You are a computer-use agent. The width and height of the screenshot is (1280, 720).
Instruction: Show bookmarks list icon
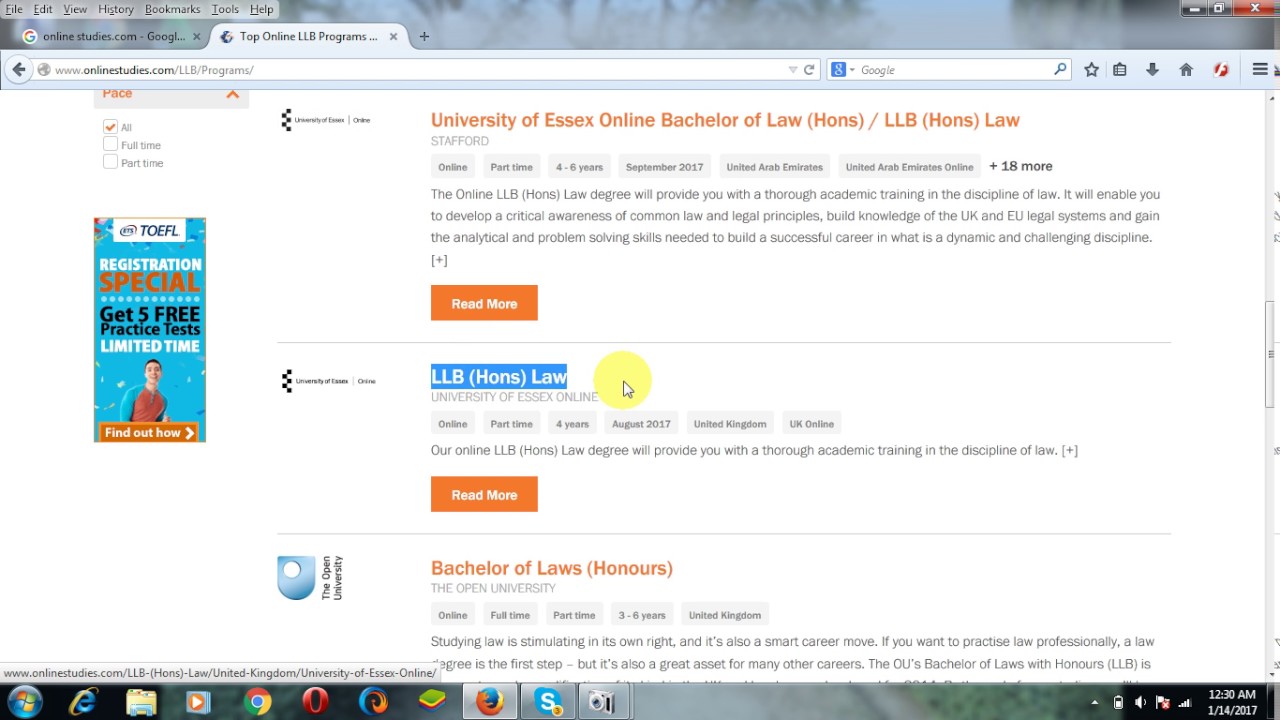click(x=1120, y=70)
